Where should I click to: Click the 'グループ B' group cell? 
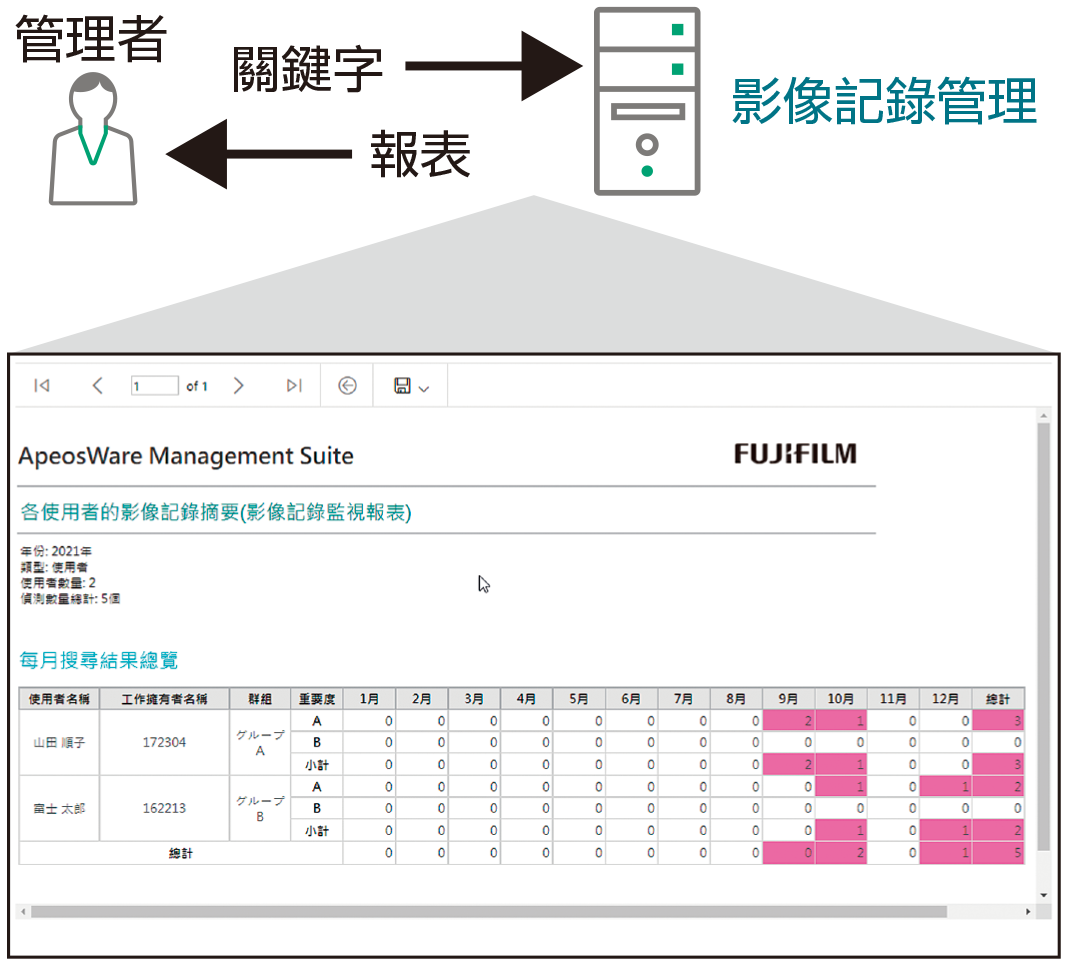[x=260, y=809]
